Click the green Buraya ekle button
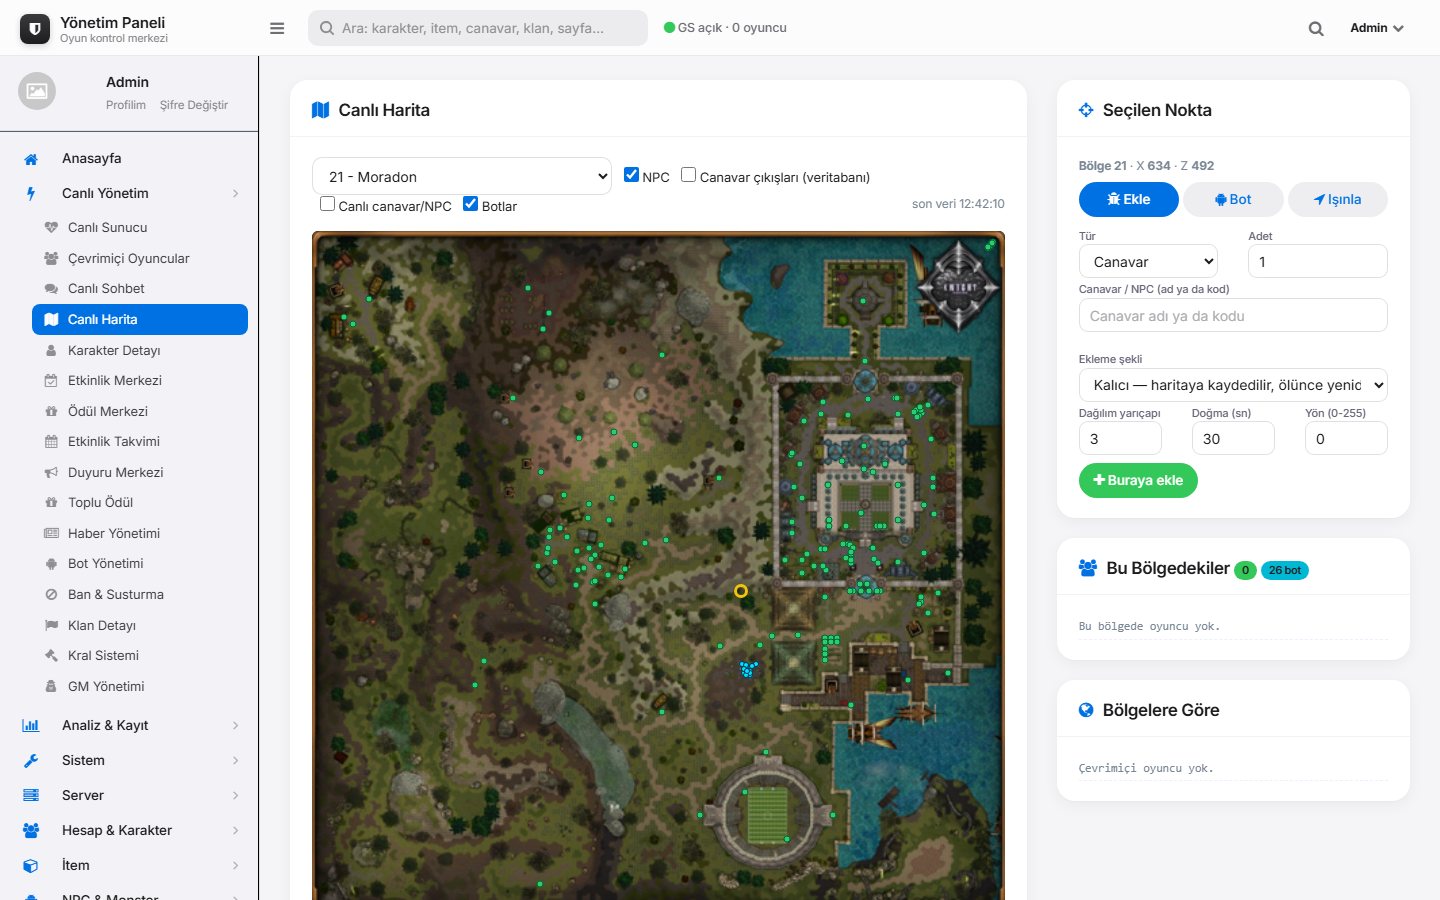 [1138, 480]
